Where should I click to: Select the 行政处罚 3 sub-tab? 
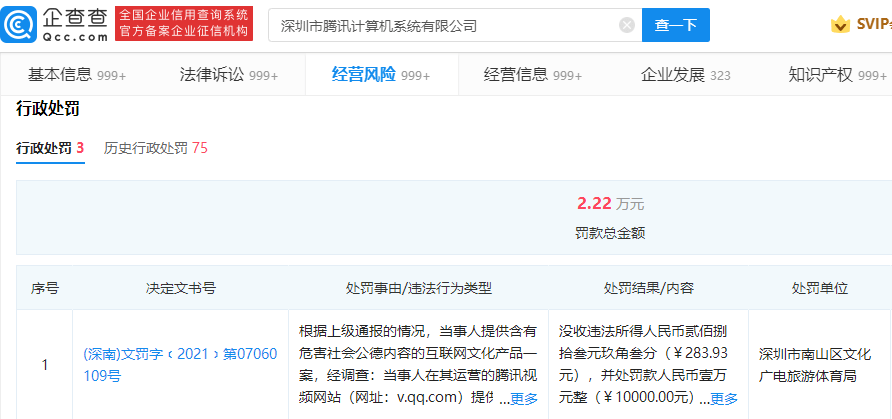pyautogui.click(x=49, y=148)
